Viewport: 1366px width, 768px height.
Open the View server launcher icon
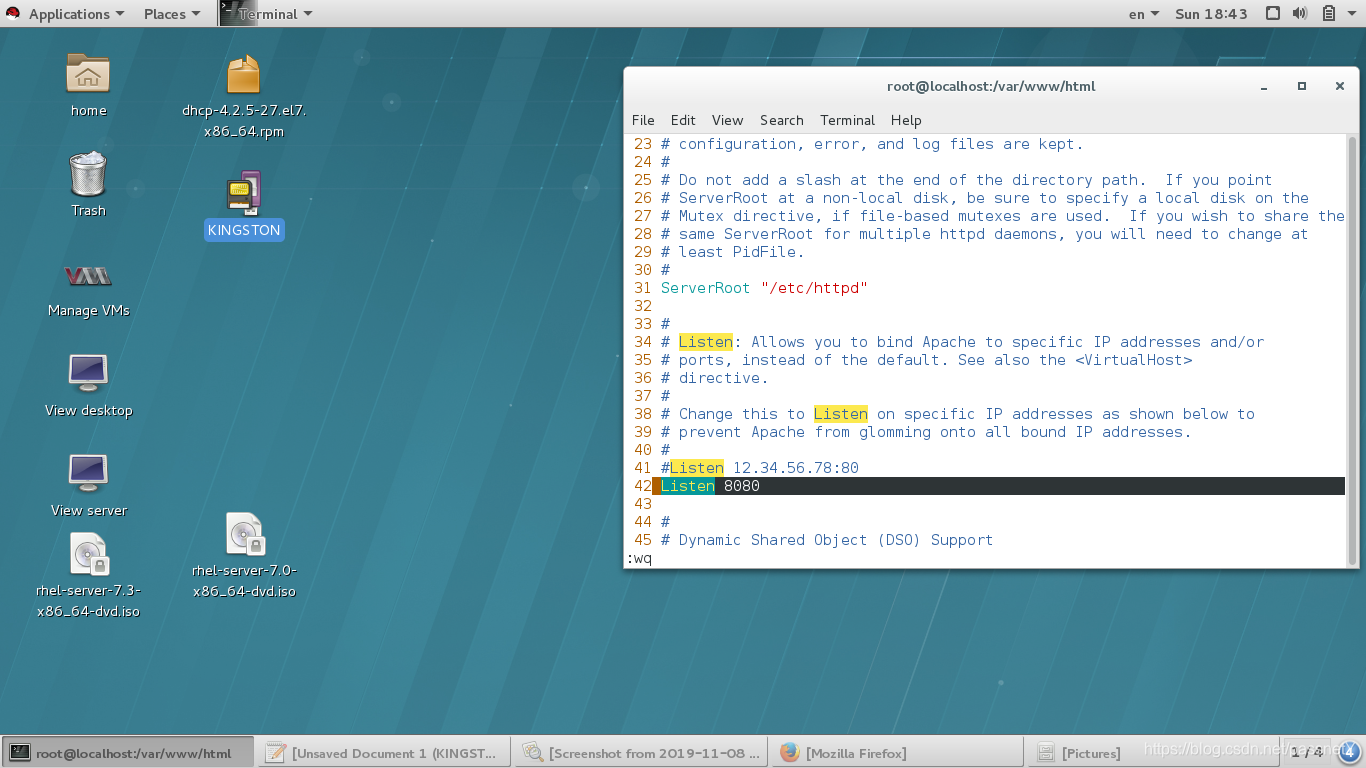88,473
